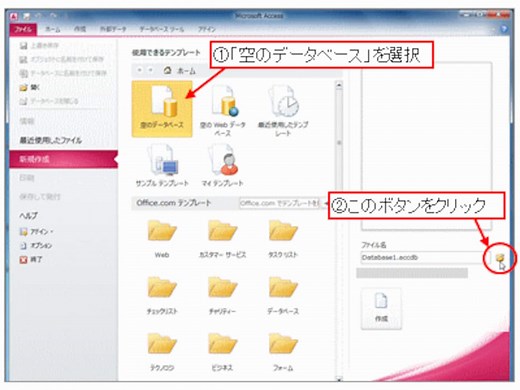Click the template list scrollbar down arrow
Viewport: 520px width, 390px height.
339,378
